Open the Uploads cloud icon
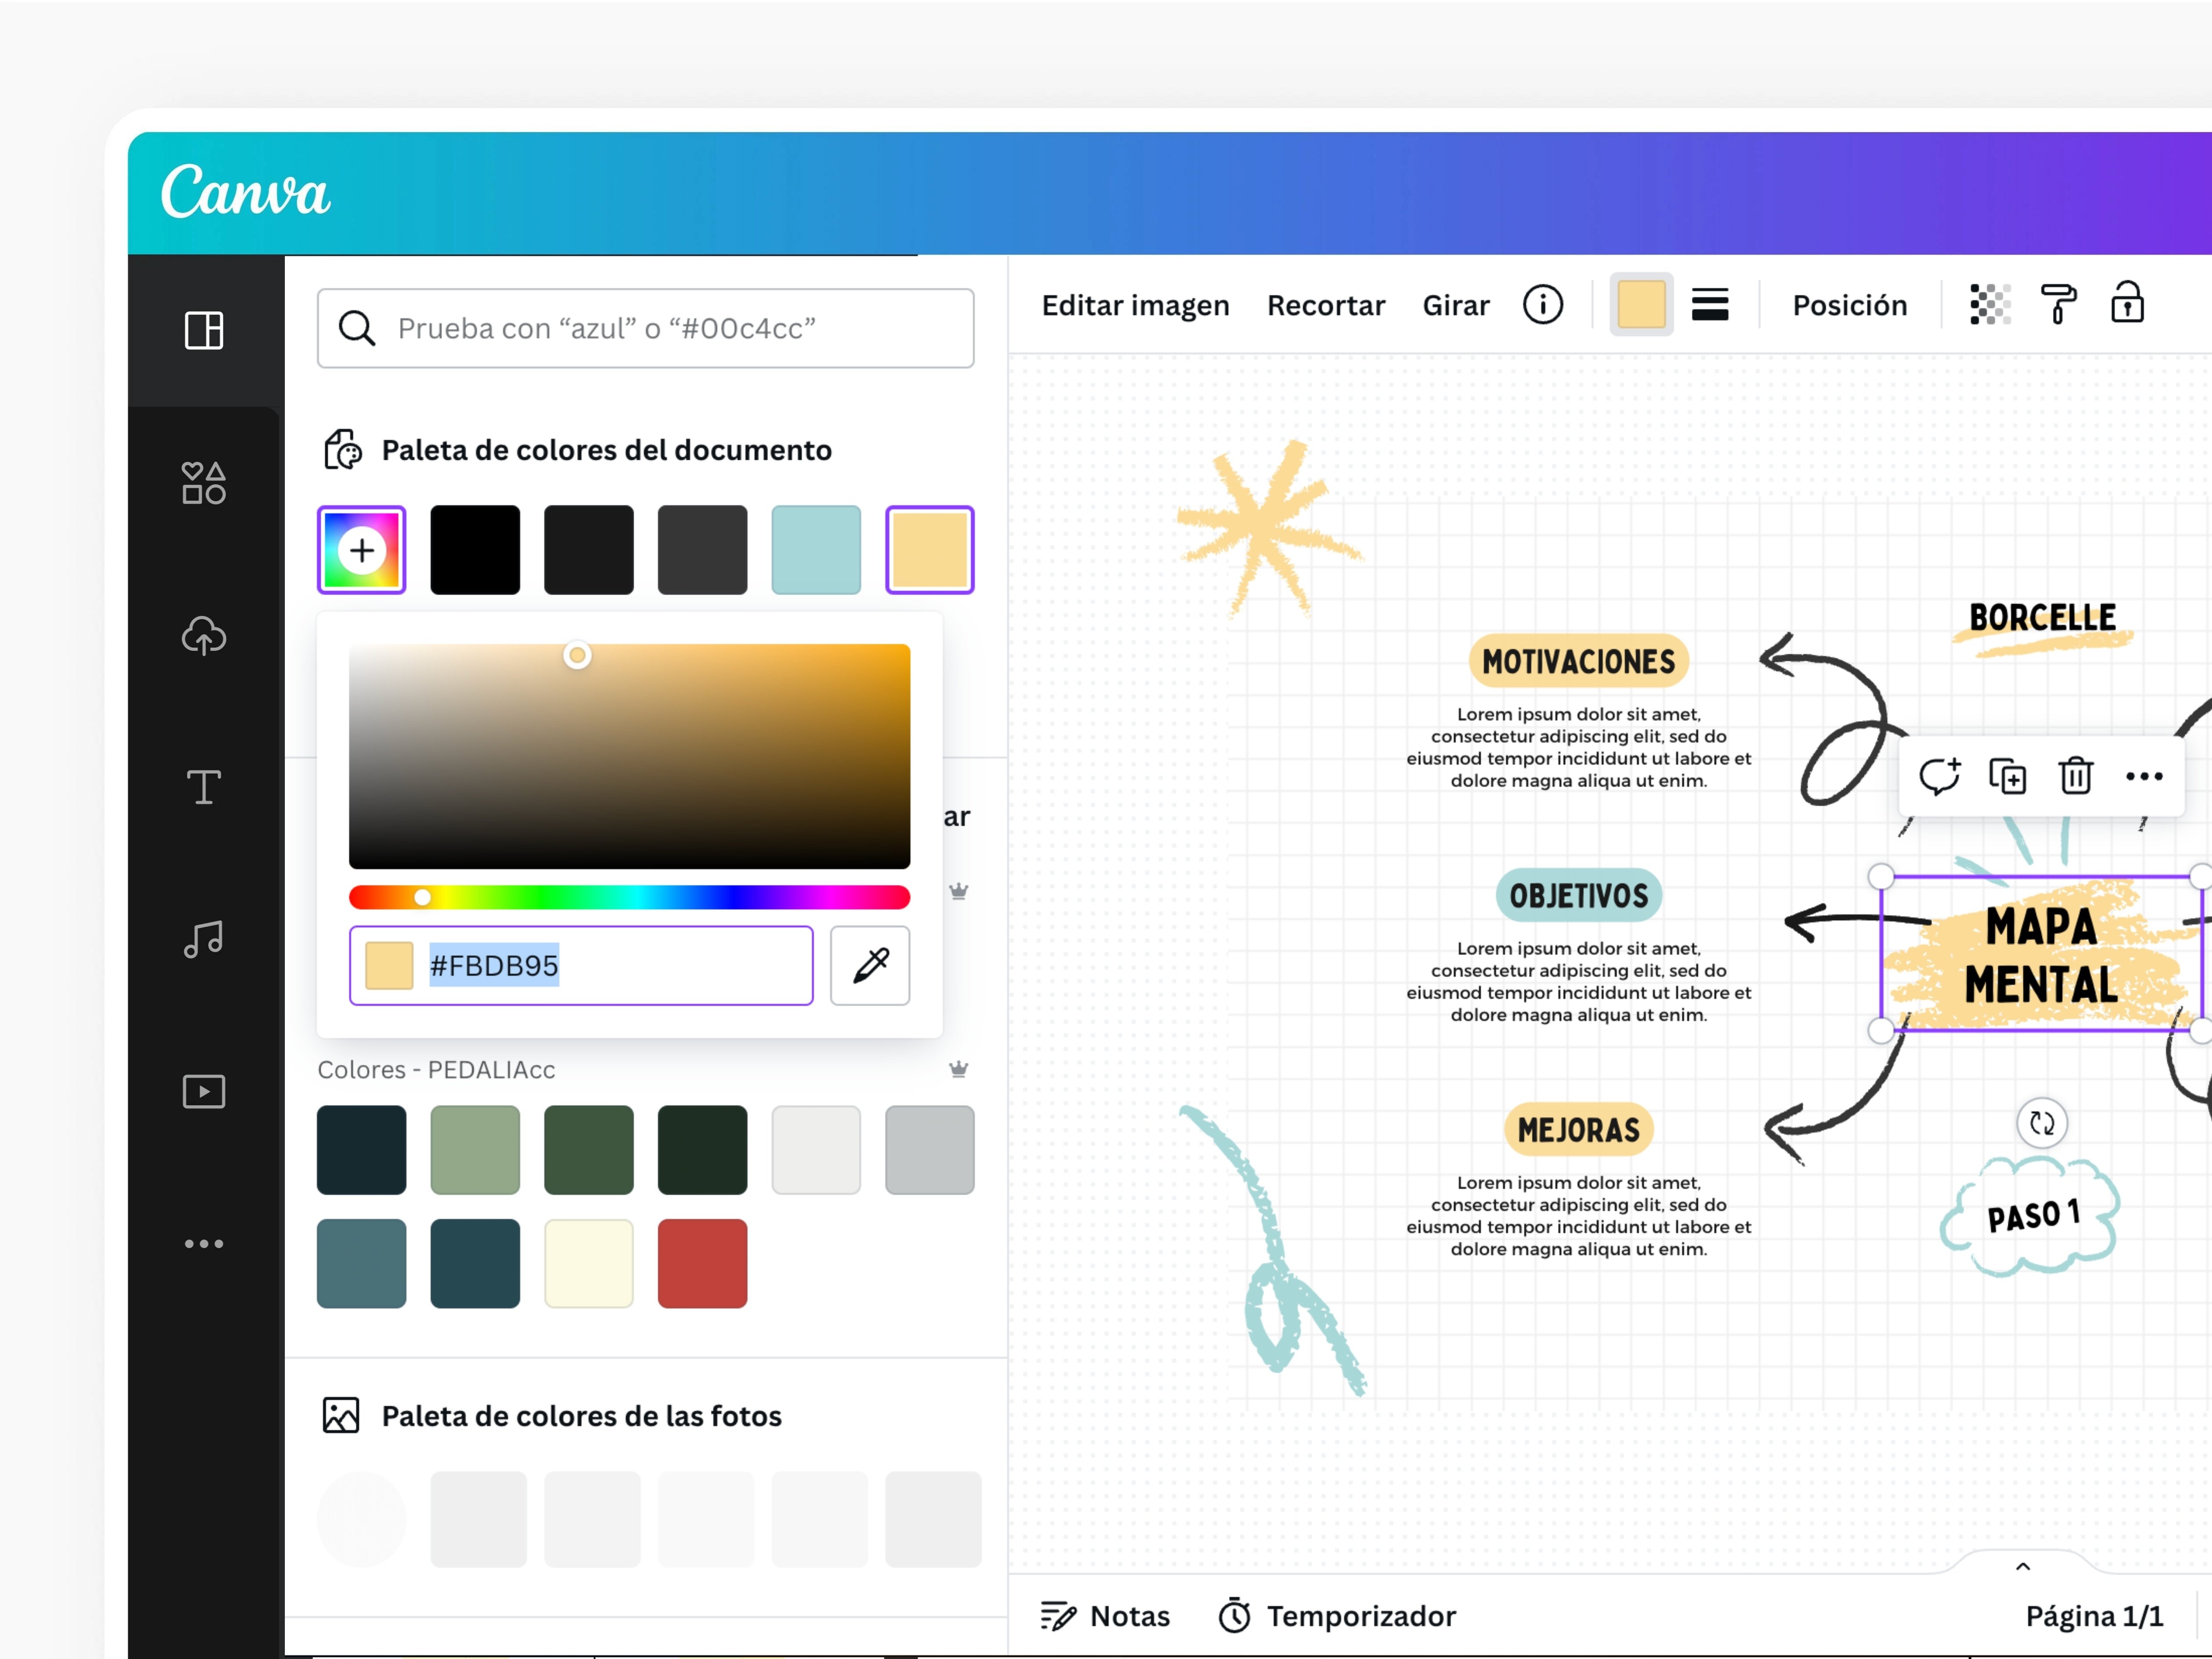Viewport: 2212px width, 1659px height. (204, 636)
